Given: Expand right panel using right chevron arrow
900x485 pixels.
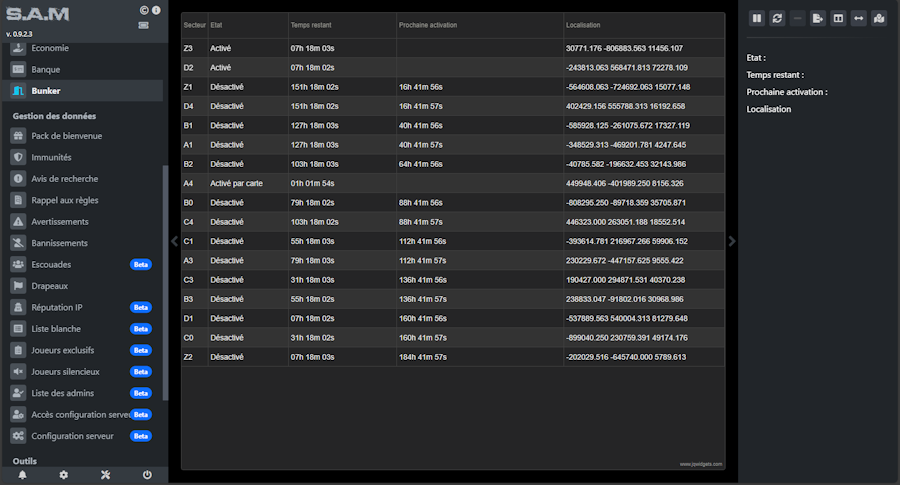Looking at the screenshot, I should pyautogui.click(x=732, y=241).
